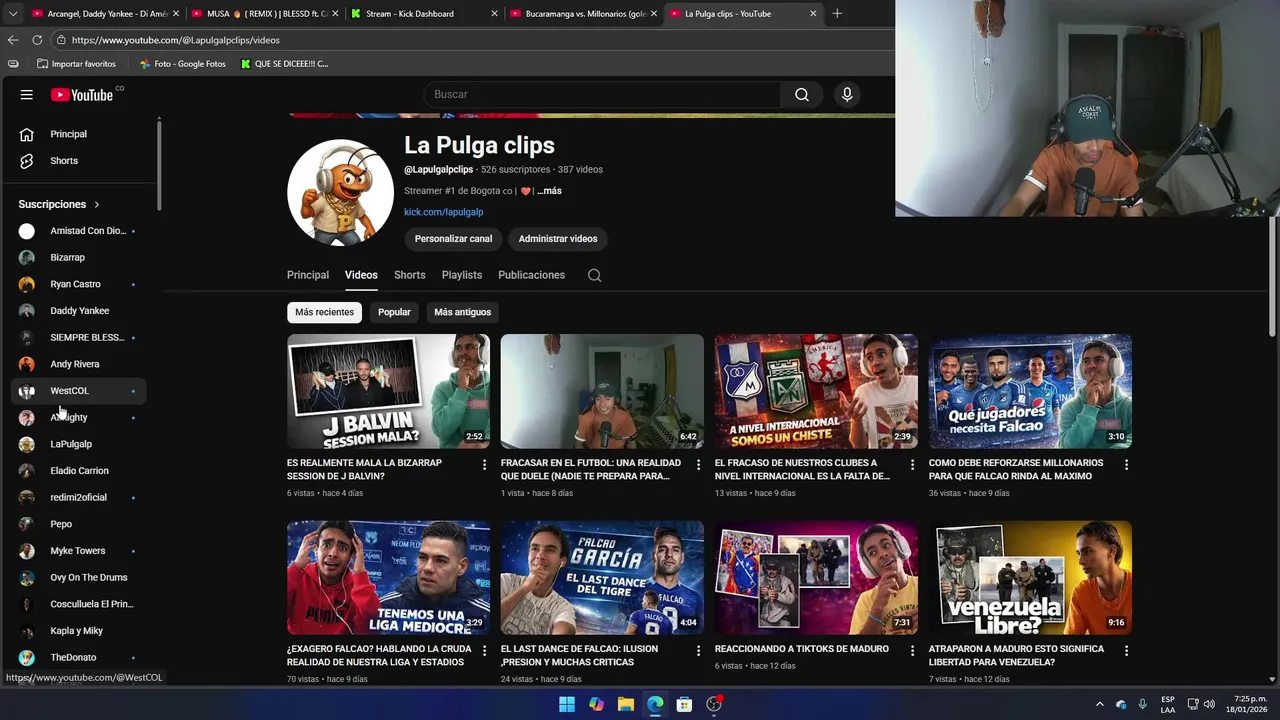Open Bizarrap subscription in sidebar
This screenshot has height=720, width=1280.
coord(79,258)
